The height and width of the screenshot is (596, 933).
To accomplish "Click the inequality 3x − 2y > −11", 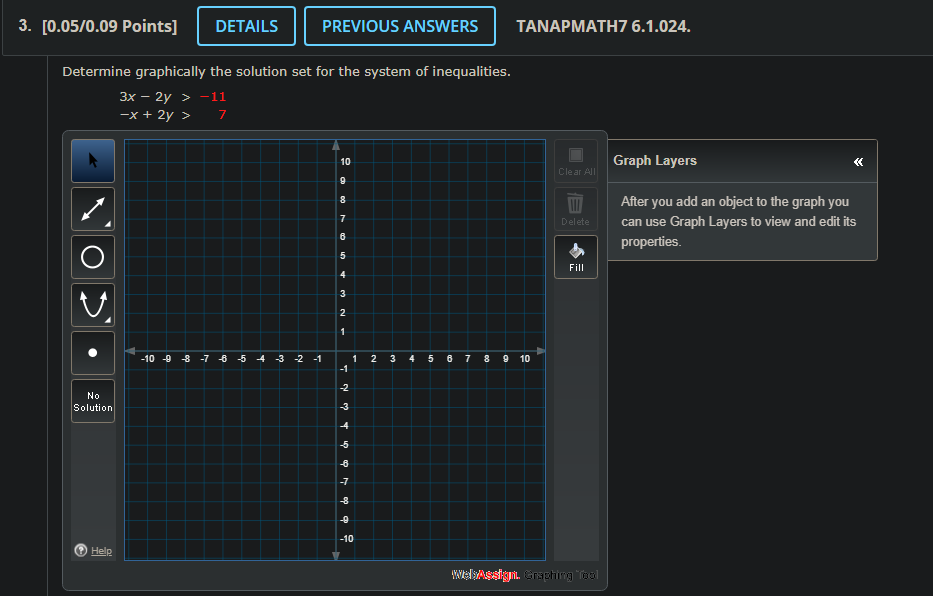I will tap(173, 96).
